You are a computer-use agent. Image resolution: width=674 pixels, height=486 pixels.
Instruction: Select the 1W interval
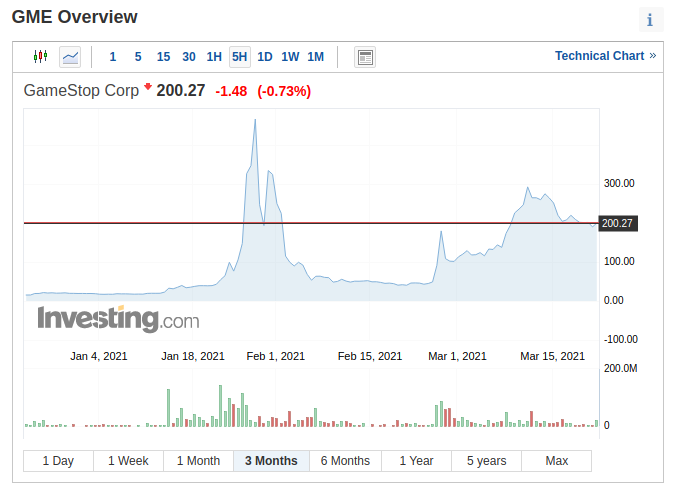click(x=290, y=57)
